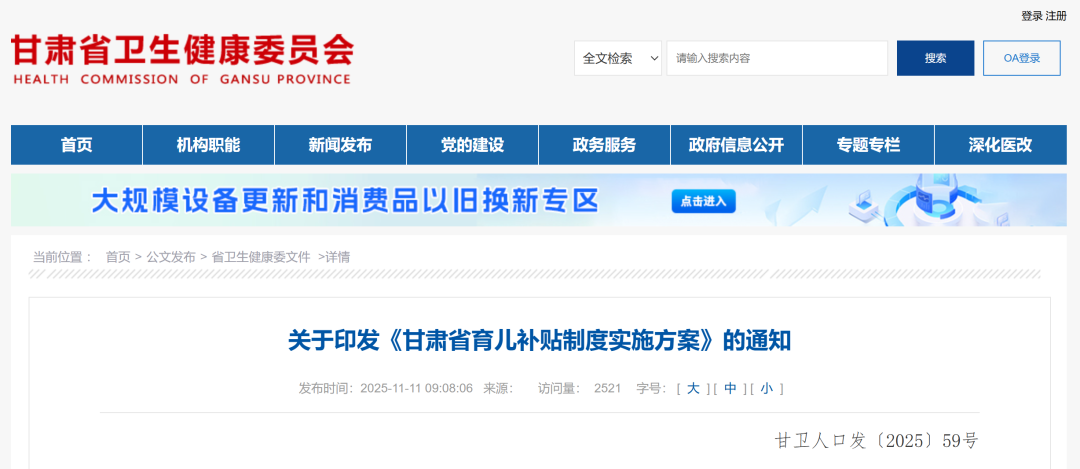This screenshot has height=469, width=1080.
Task: Open the 新闻发布 navigation menu
Action: (x=340, y=145)
